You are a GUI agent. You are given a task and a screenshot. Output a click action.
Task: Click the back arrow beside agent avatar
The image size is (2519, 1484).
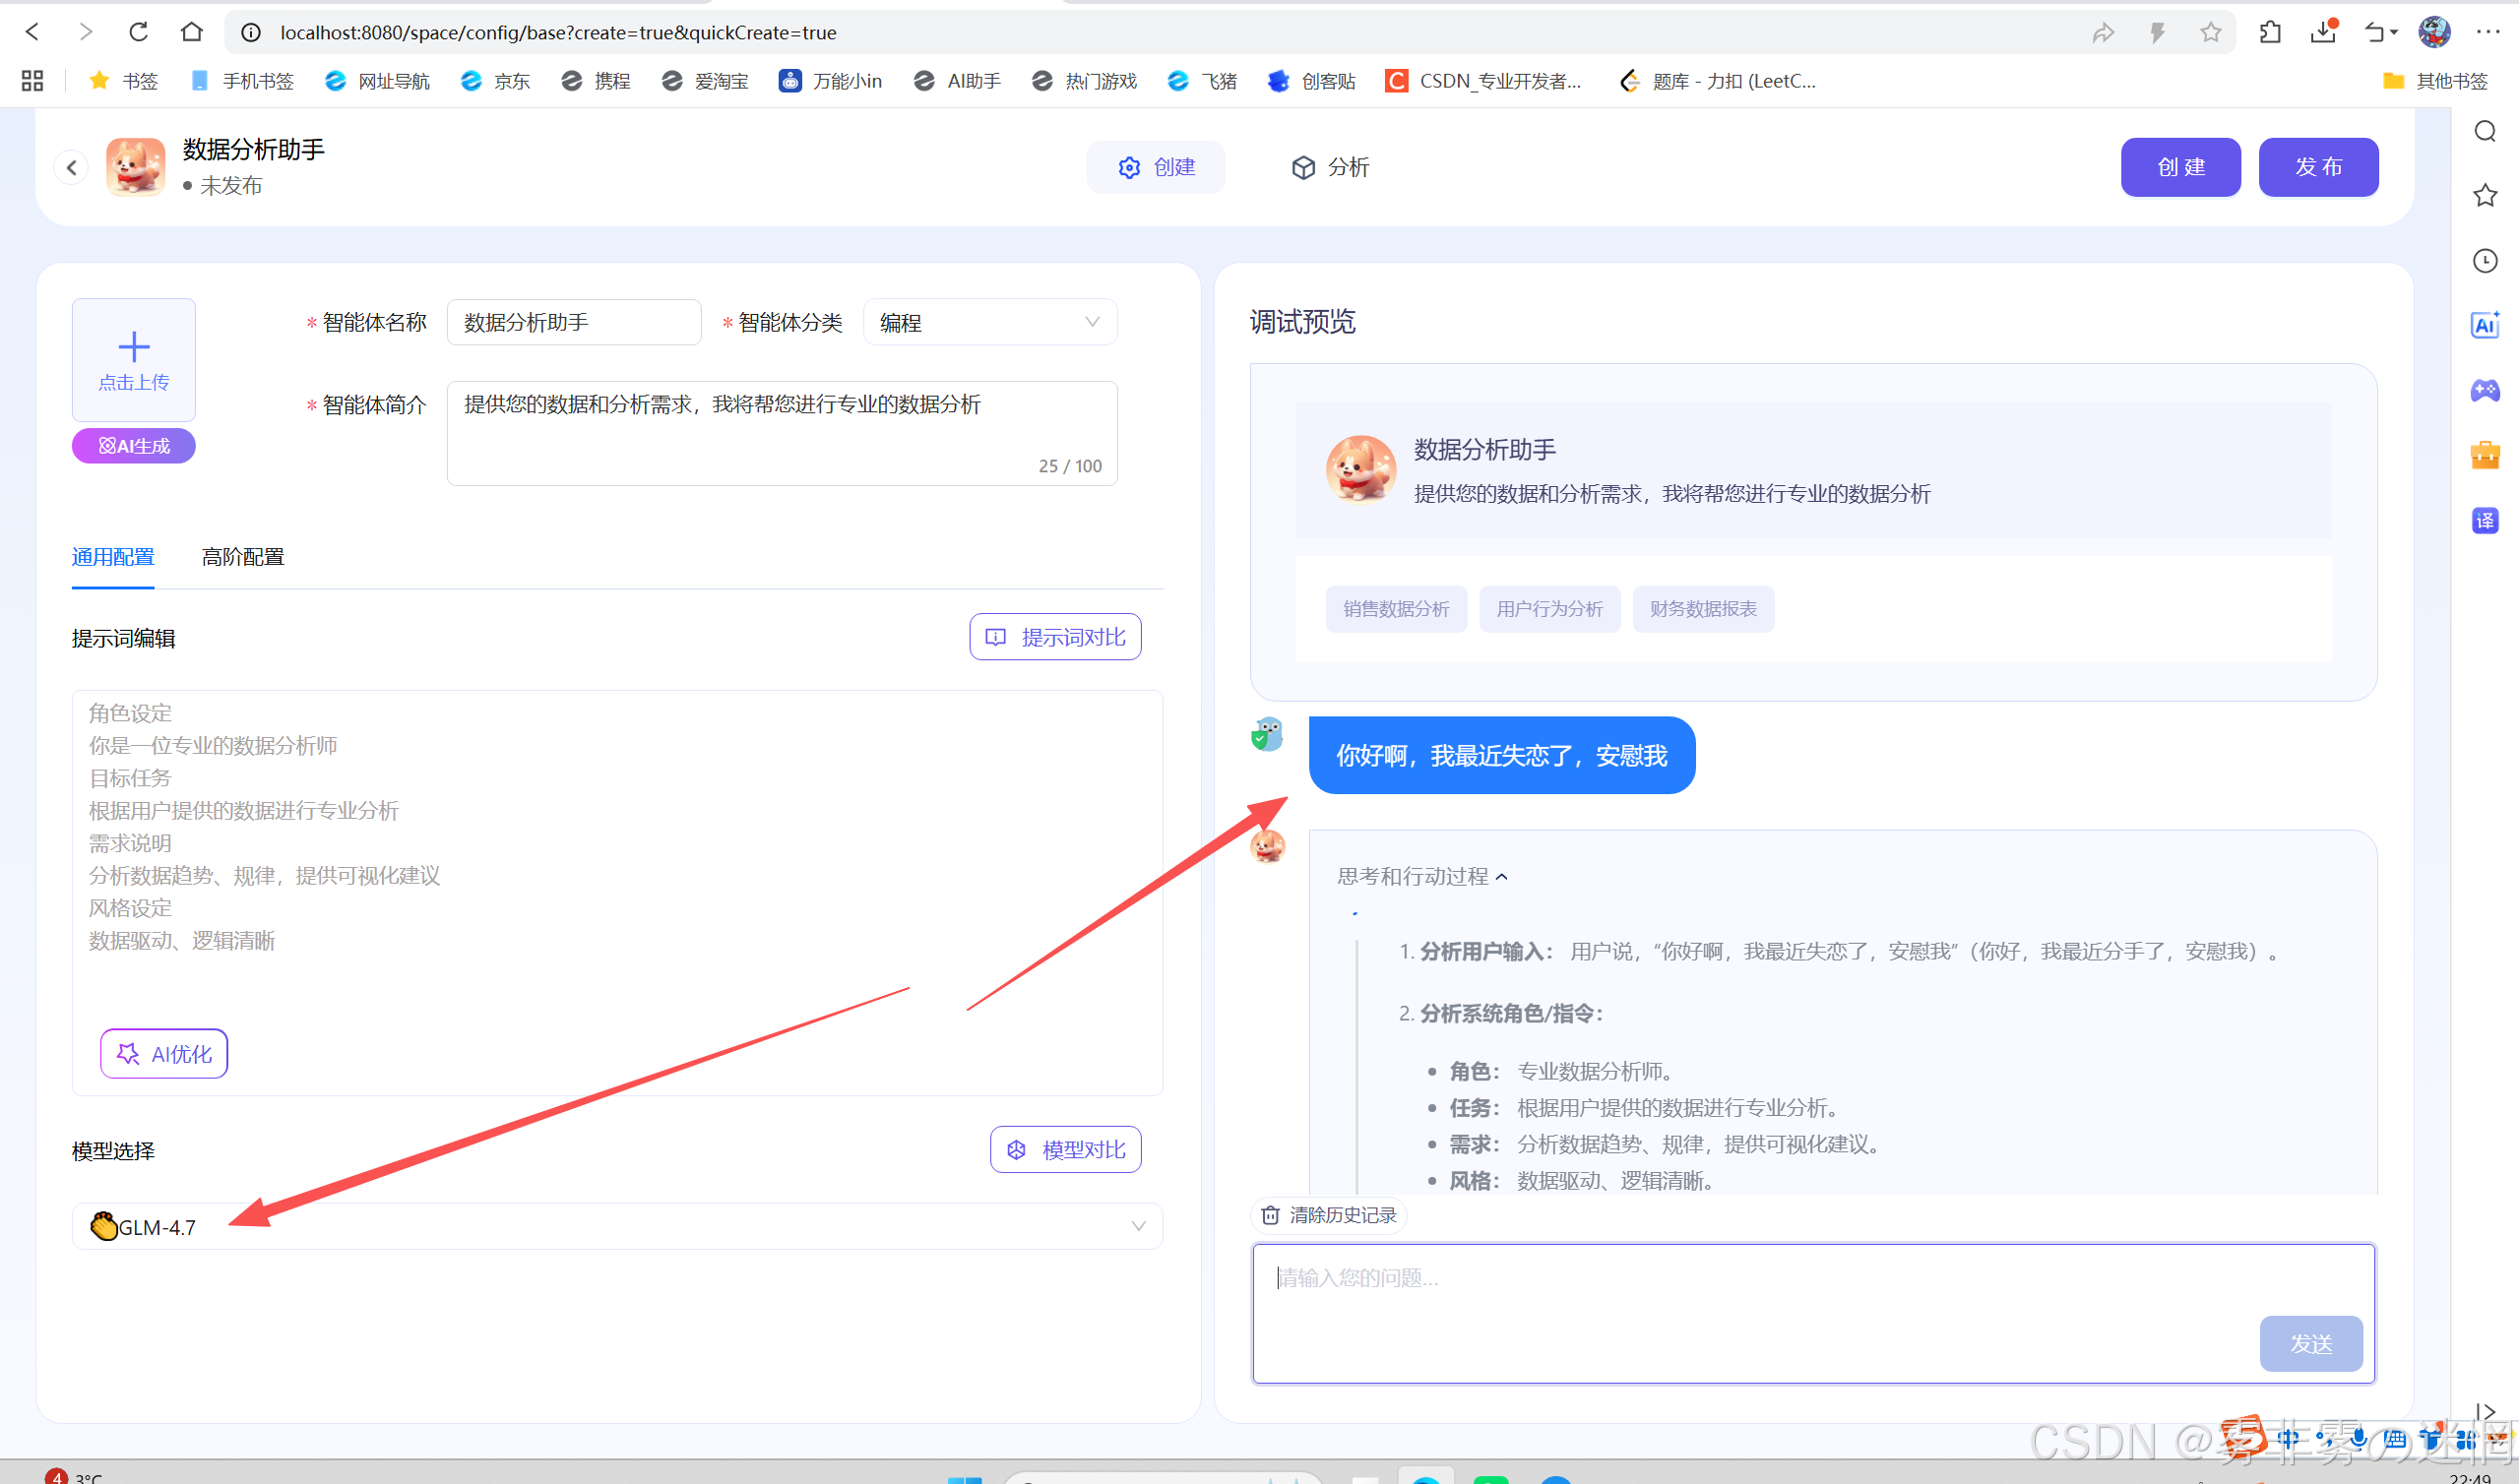point(71,167)
